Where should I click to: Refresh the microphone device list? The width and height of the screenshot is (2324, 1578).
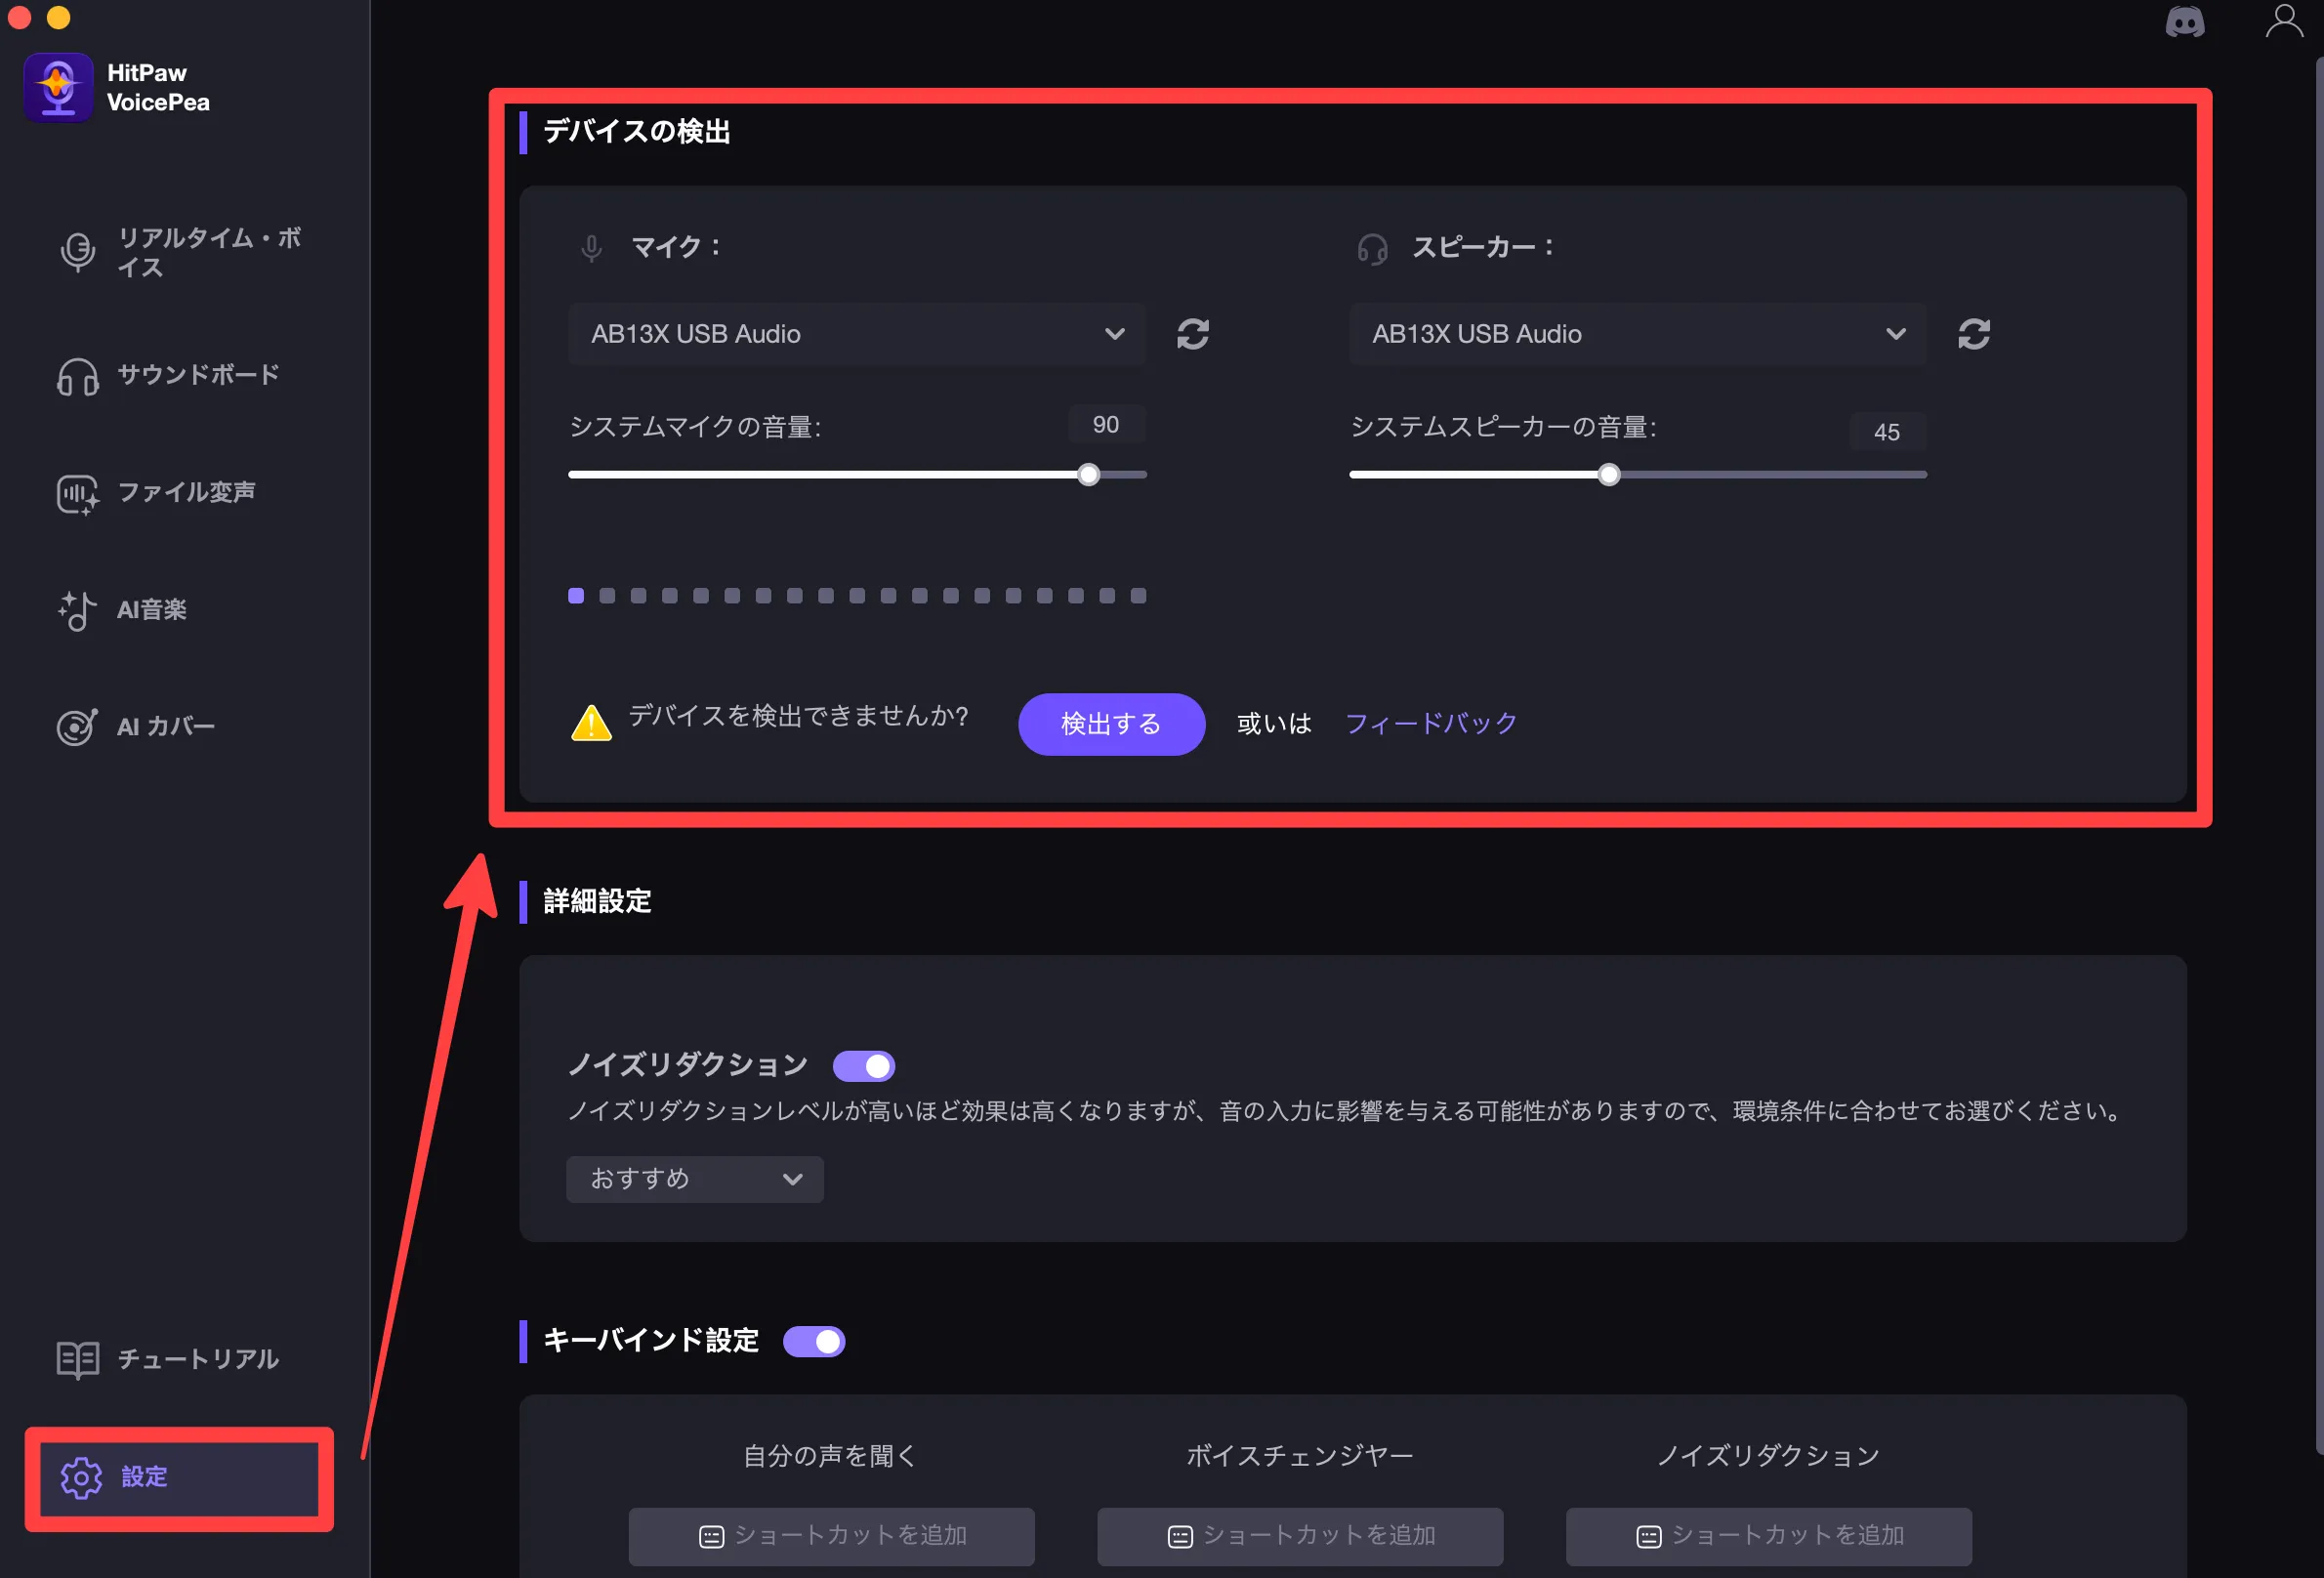tap(1192, 334)
